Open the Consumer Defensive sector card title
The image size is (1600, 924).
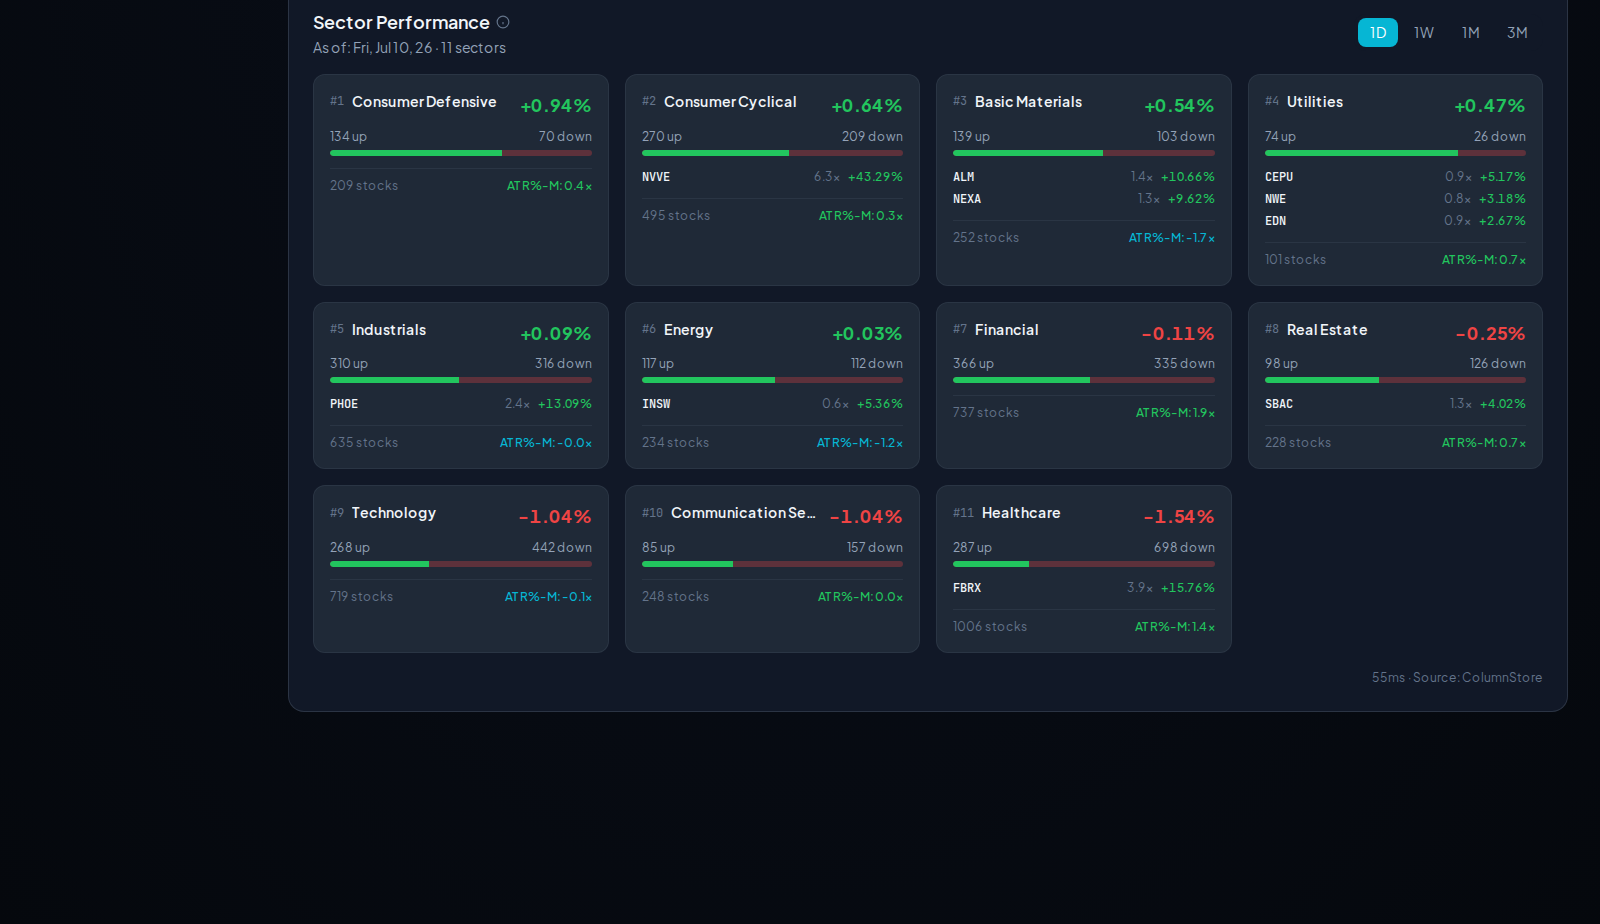click(x=424, y=102)
